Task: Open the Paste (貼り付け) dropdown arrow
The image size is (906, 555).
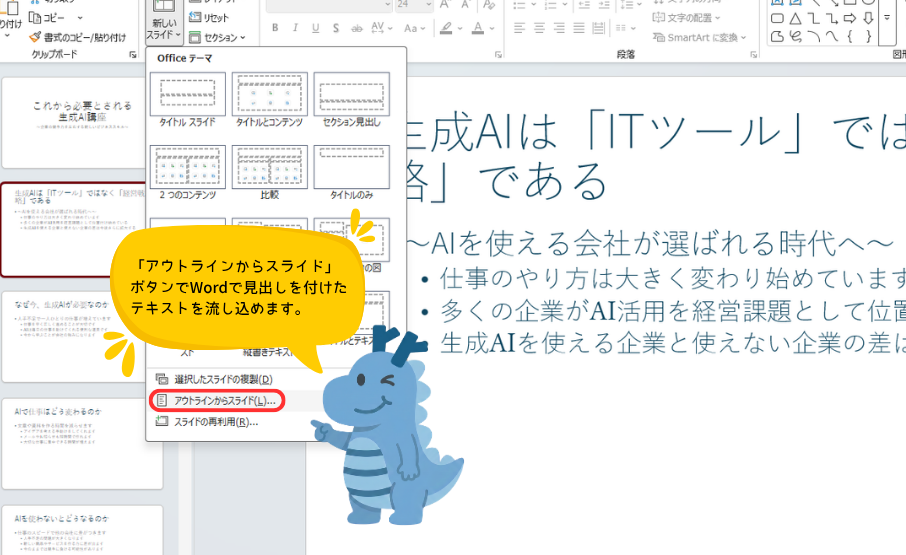Action: pyautogui.click(x=7, y=36)
